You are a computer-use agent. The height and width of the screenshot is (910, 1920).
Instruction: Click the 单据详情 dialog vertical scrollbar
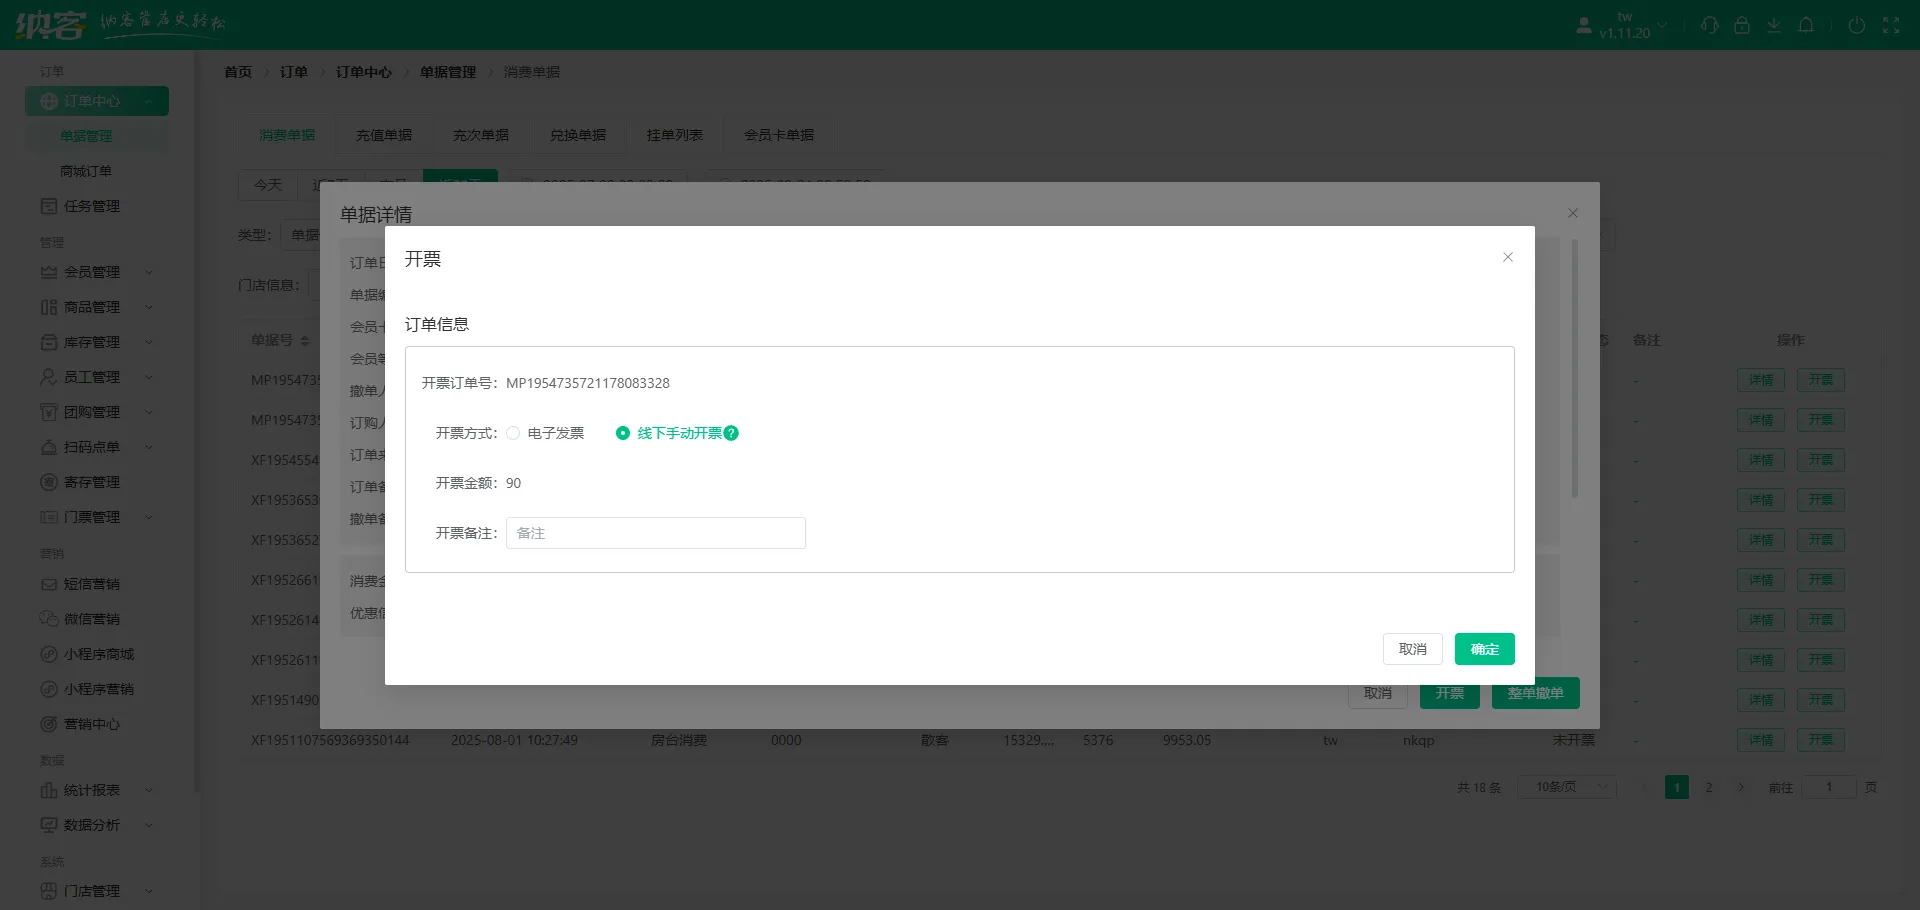coord(1574,370)
